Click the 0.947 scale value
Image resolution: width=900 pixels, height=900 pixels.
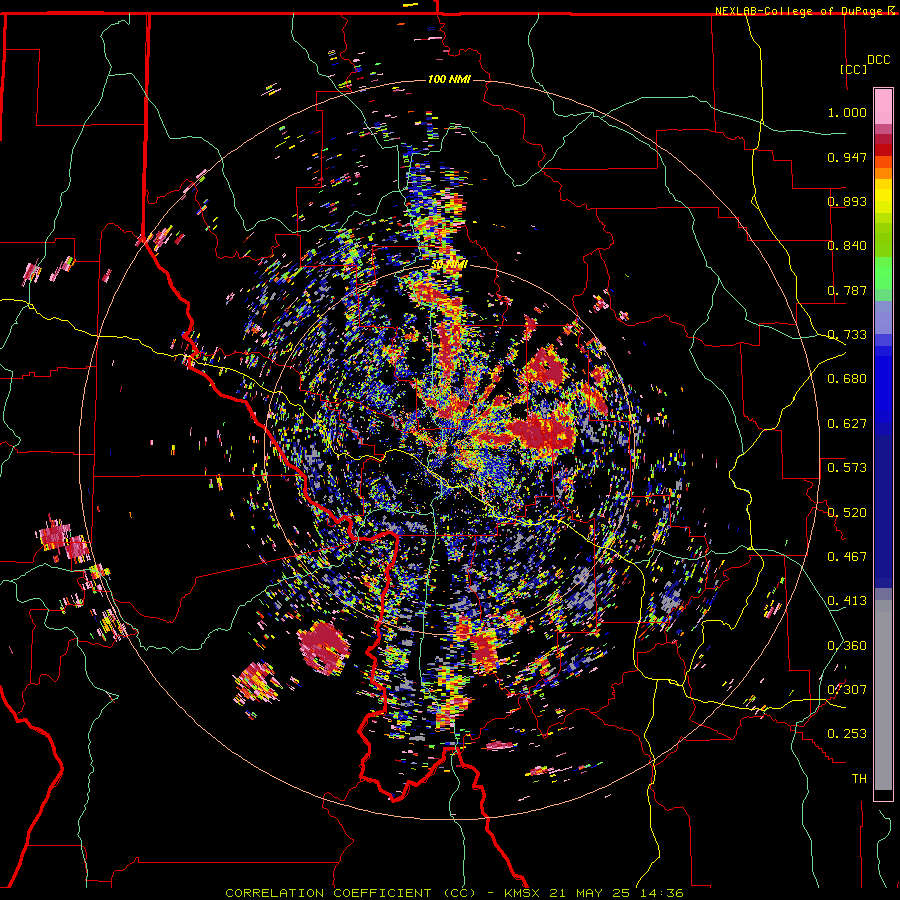point(847,157)
